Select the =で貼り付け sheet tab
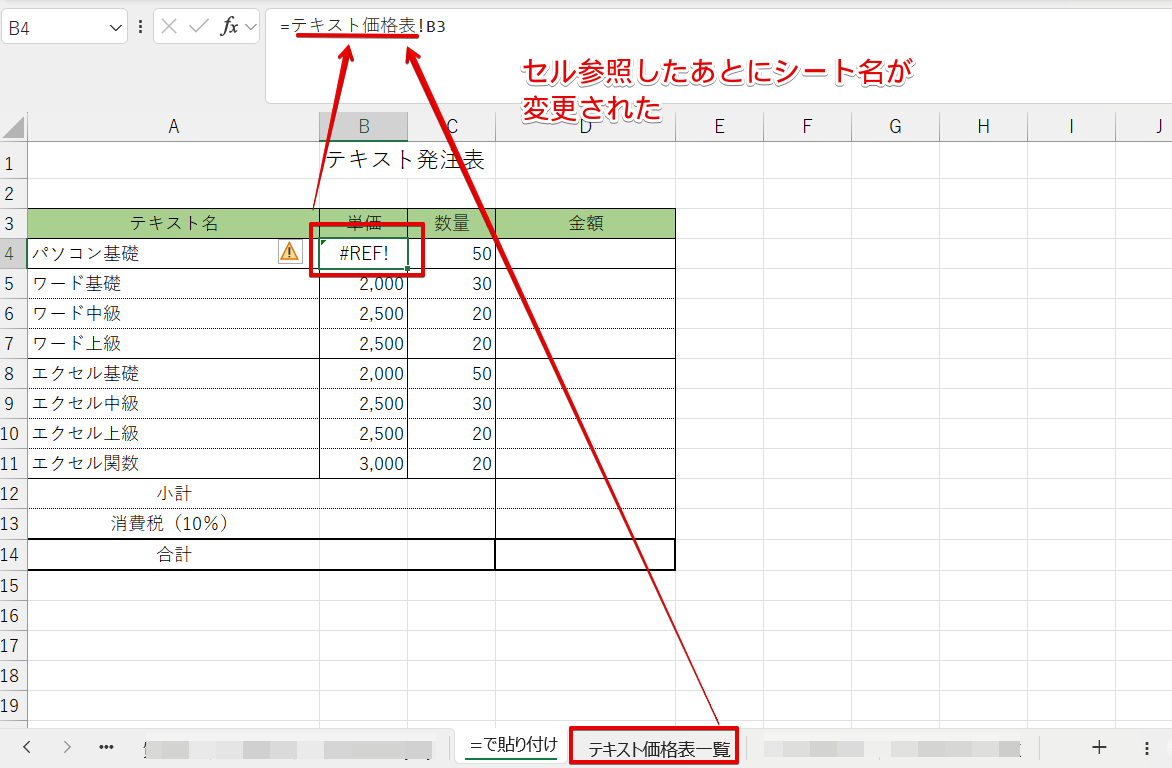The width and height of the screenshot is (1172, 768). [x=513, y=746]
